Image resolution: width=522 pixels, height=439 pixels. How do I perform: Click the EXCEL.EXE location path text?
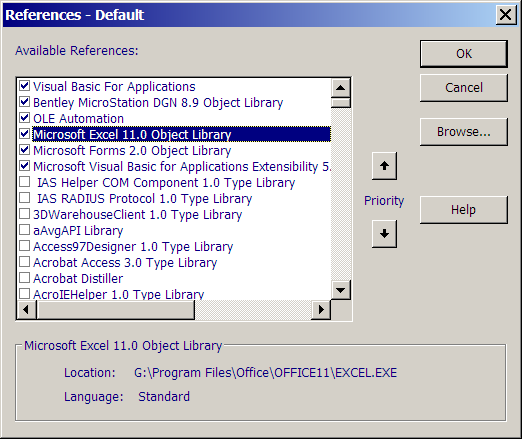pos(265,373)
